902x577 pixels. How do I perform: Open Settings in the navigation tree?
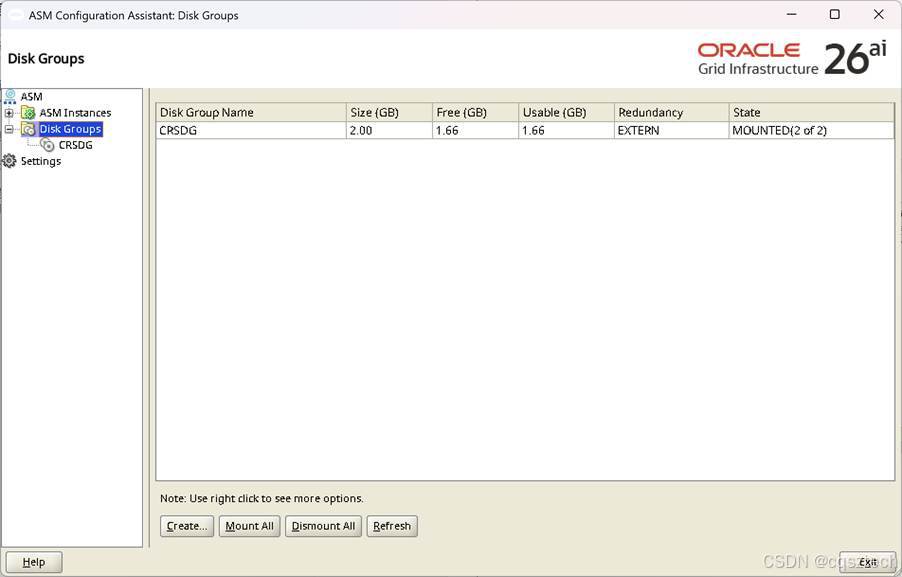click(41, 161)
